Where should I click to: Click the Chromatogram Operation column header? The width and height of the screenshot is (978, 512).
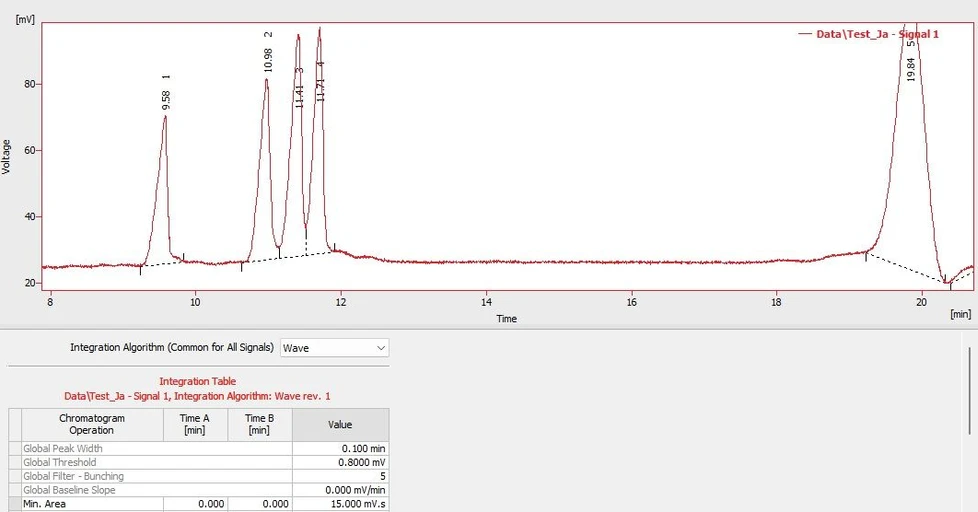91,425
